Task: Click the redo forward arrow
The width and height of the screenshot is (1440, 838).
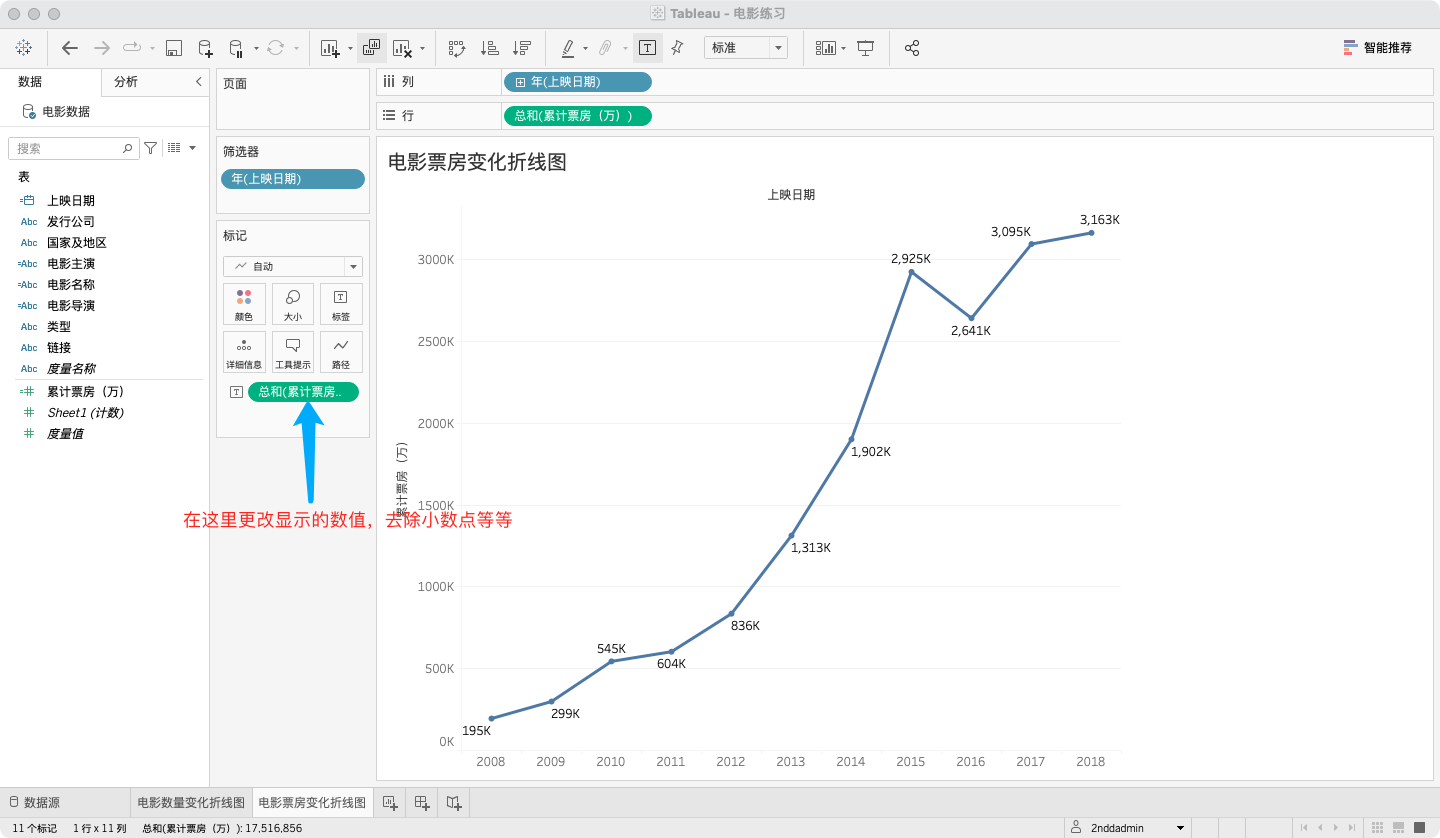Action: tap(101, 47)
